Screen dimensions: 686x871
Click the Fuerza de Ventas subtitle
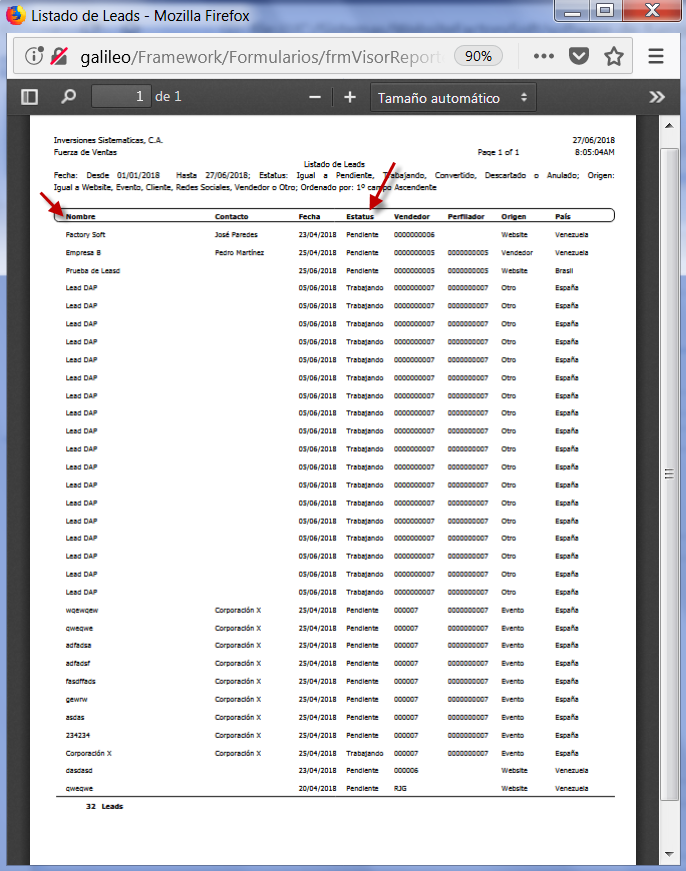tap(86, 152)
